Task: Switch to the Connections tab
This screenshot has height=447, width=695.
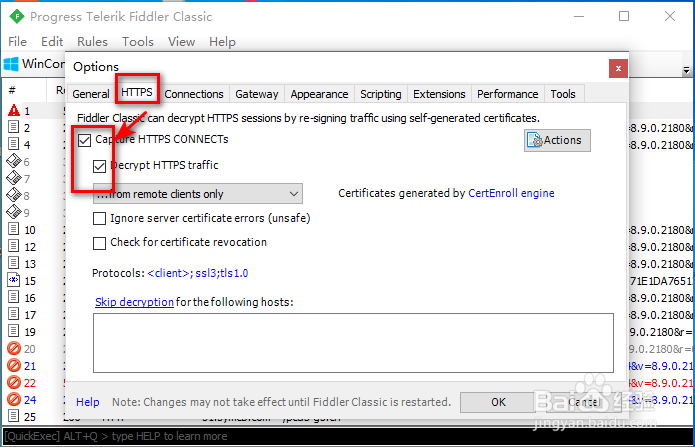Action: 194,94
